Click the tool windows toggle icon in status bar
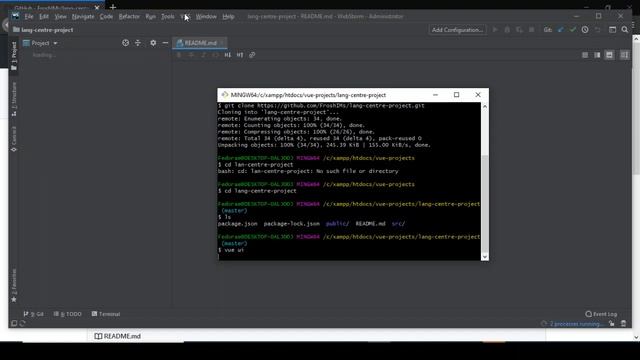Viewport: 640px width, 360px height. tap(14, 324)
